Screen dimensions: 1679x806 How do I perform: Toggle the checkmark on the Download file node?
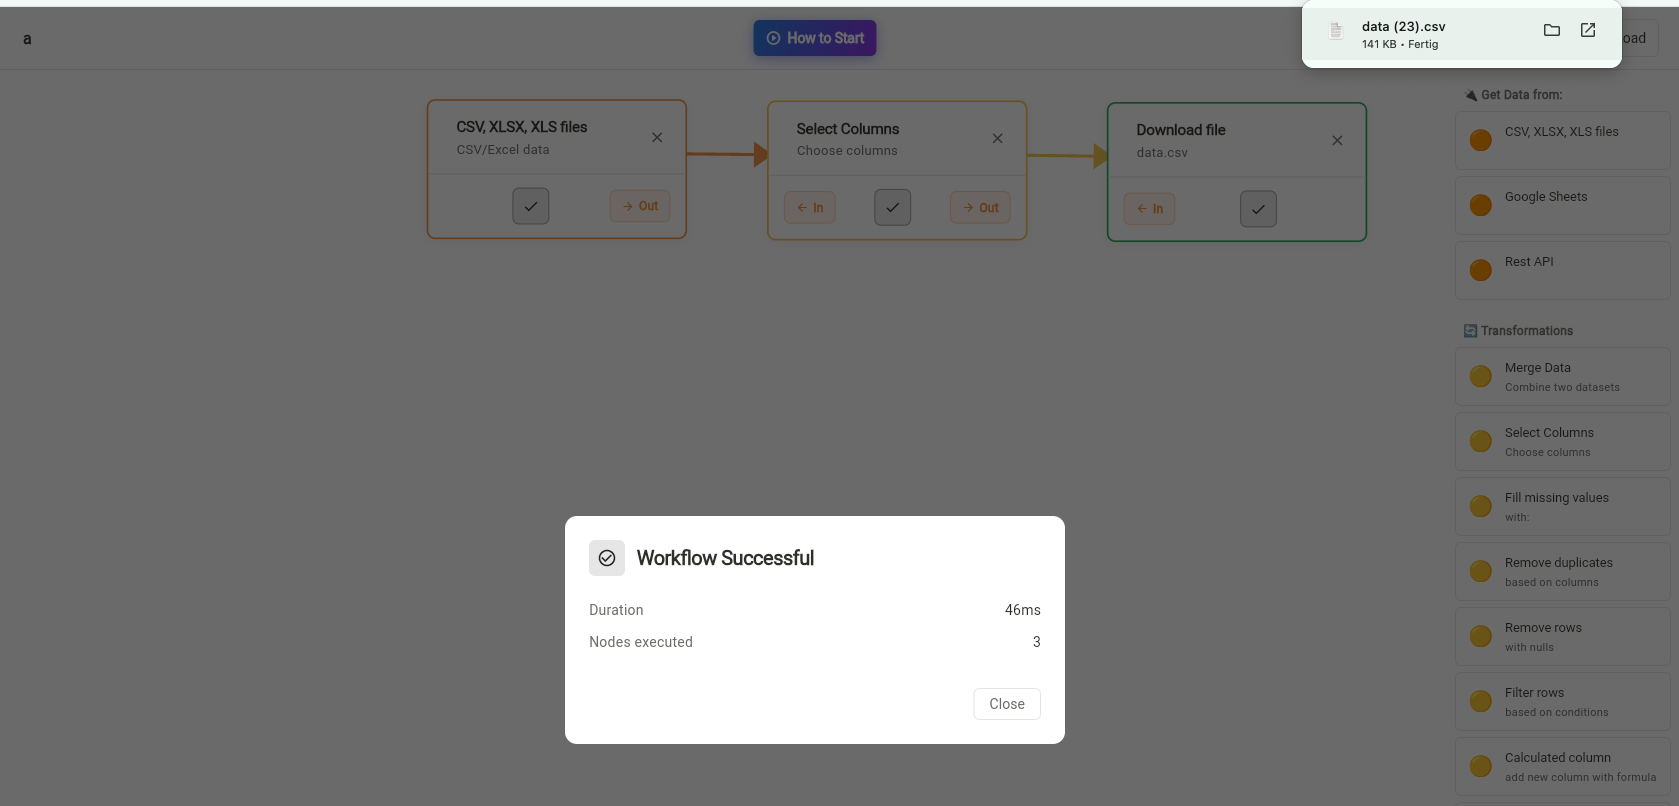click(x=1258, y=208)
